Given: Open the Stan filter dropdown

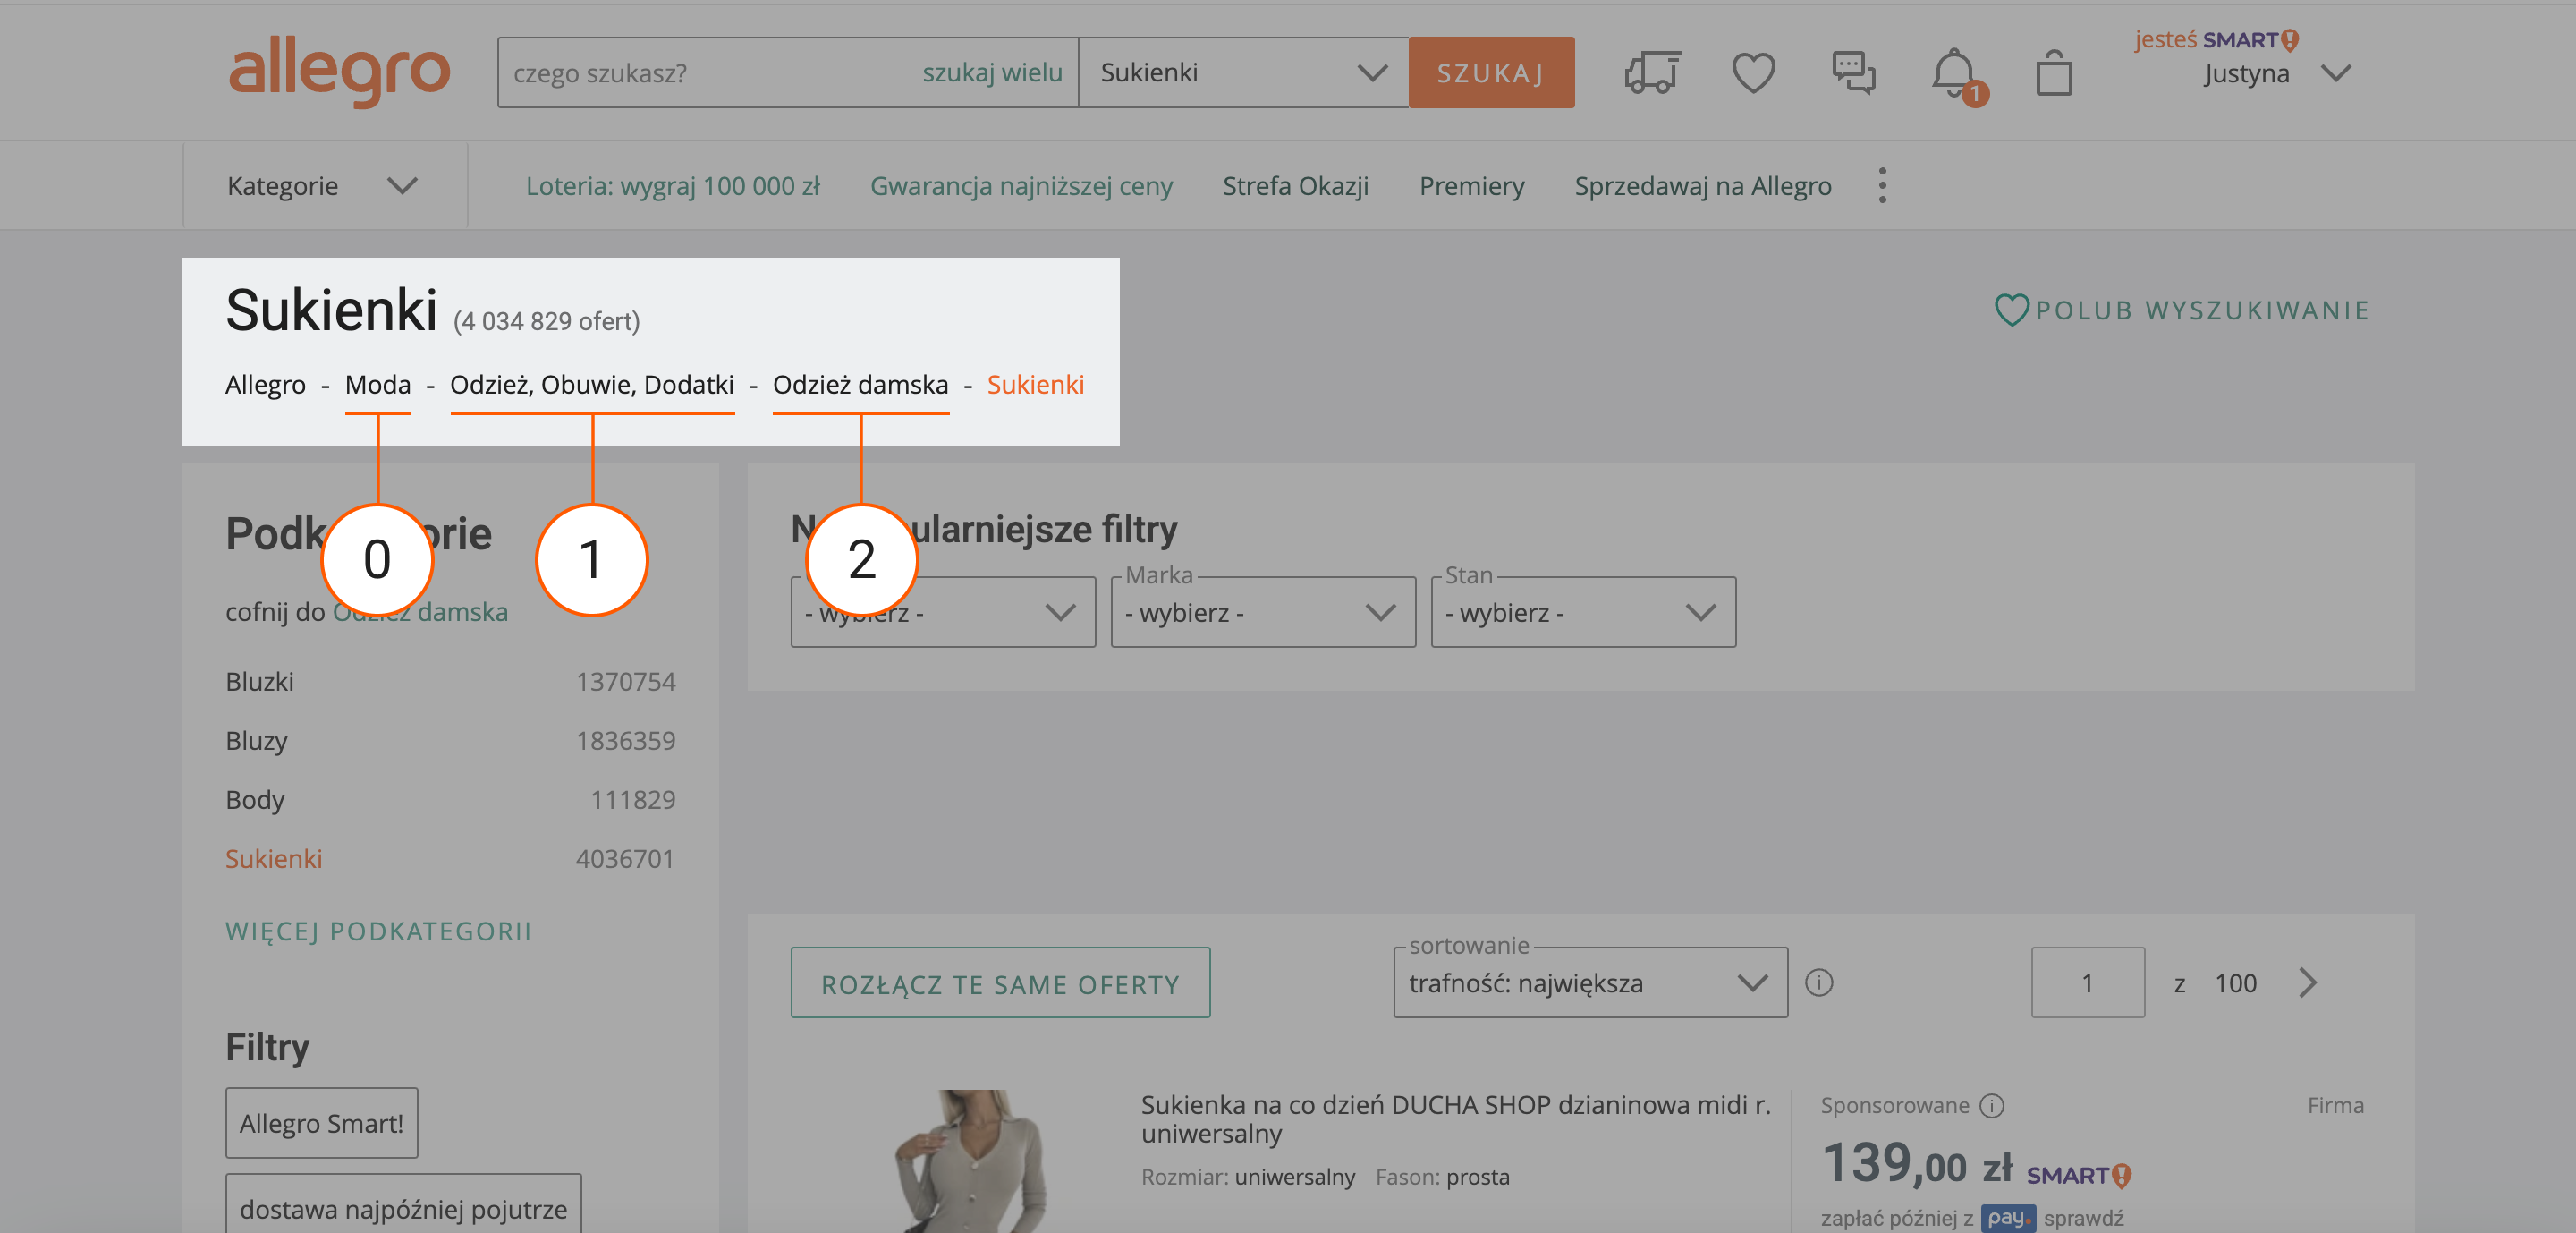Looking at the screenshot, I should [x=1582, y=612].
